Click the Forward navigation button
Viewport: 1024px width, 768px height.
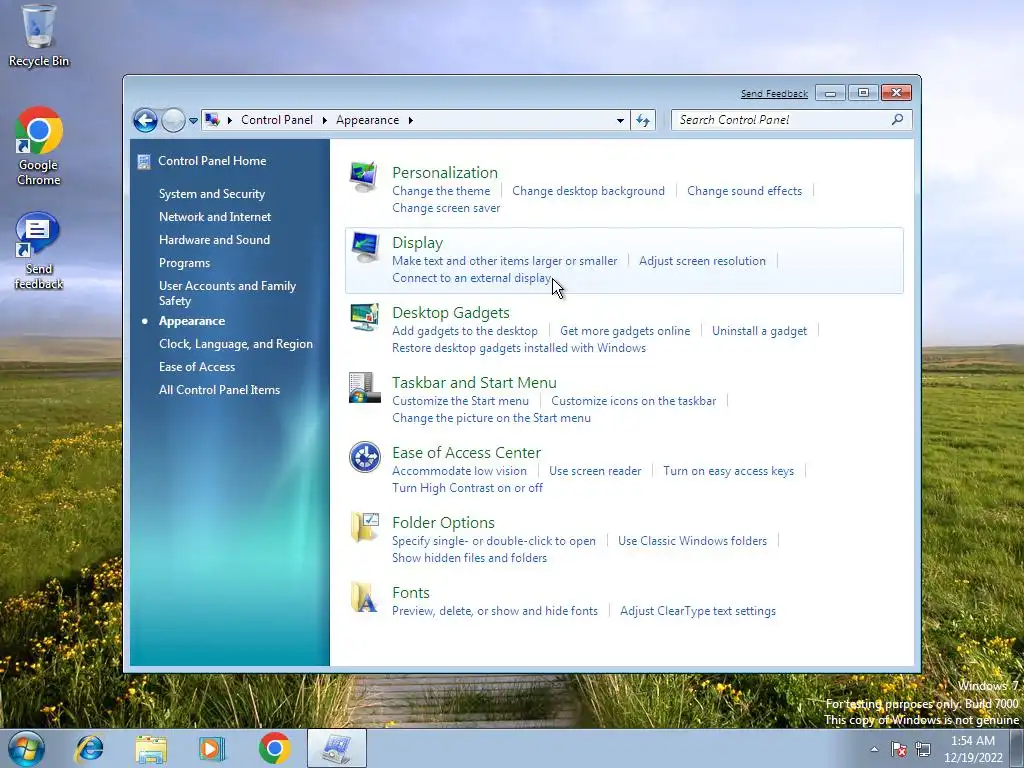point(173,120)
